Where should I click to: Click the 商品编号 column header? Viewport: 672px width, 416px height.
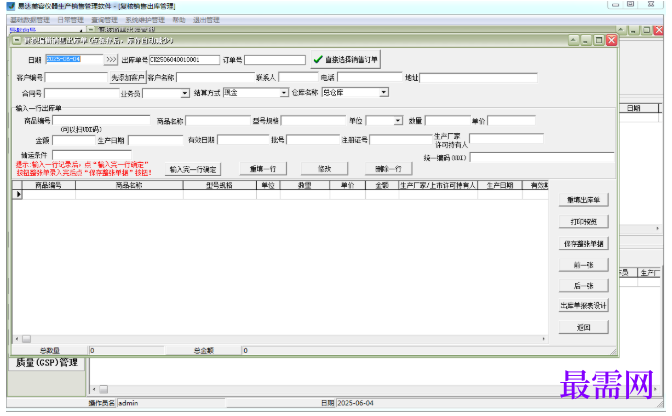point(48,186)
